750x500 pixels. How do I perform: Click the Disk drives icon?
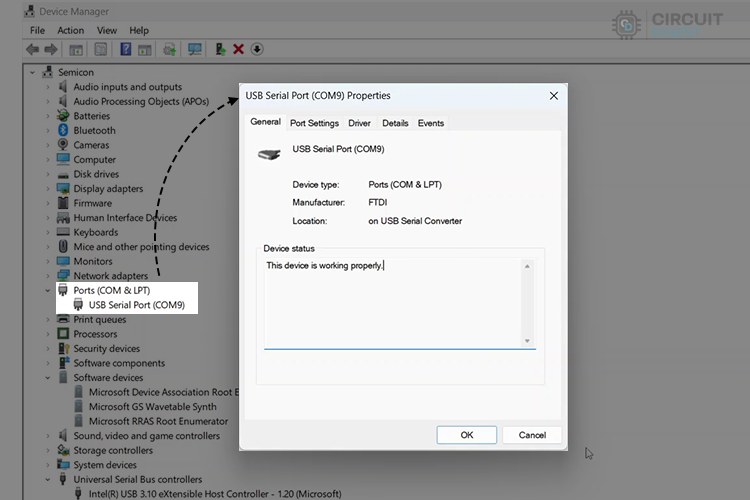(63, 175)
